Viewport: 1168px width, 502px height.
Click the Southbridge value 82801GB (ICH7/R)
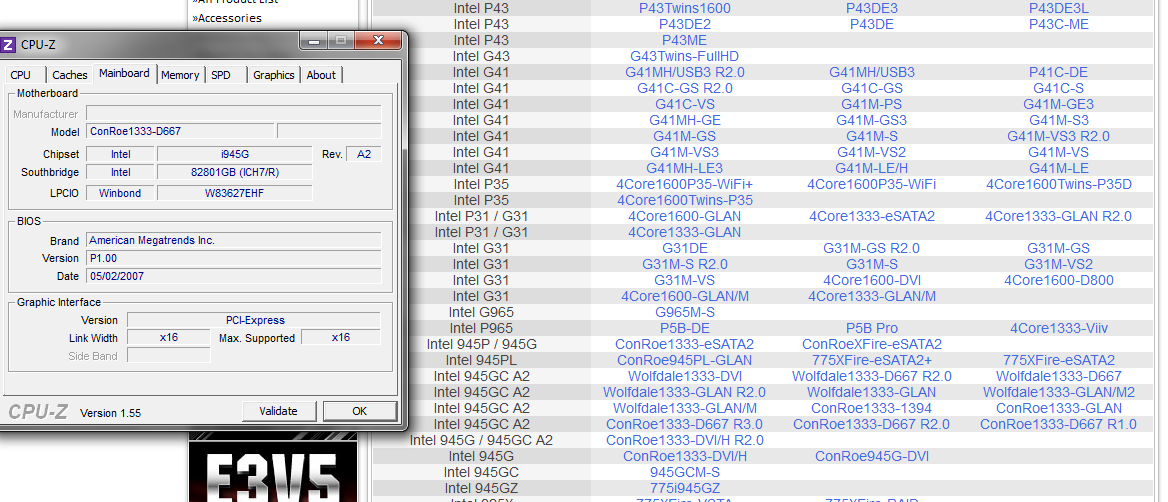pyautogui.click(x=235, y=172)
